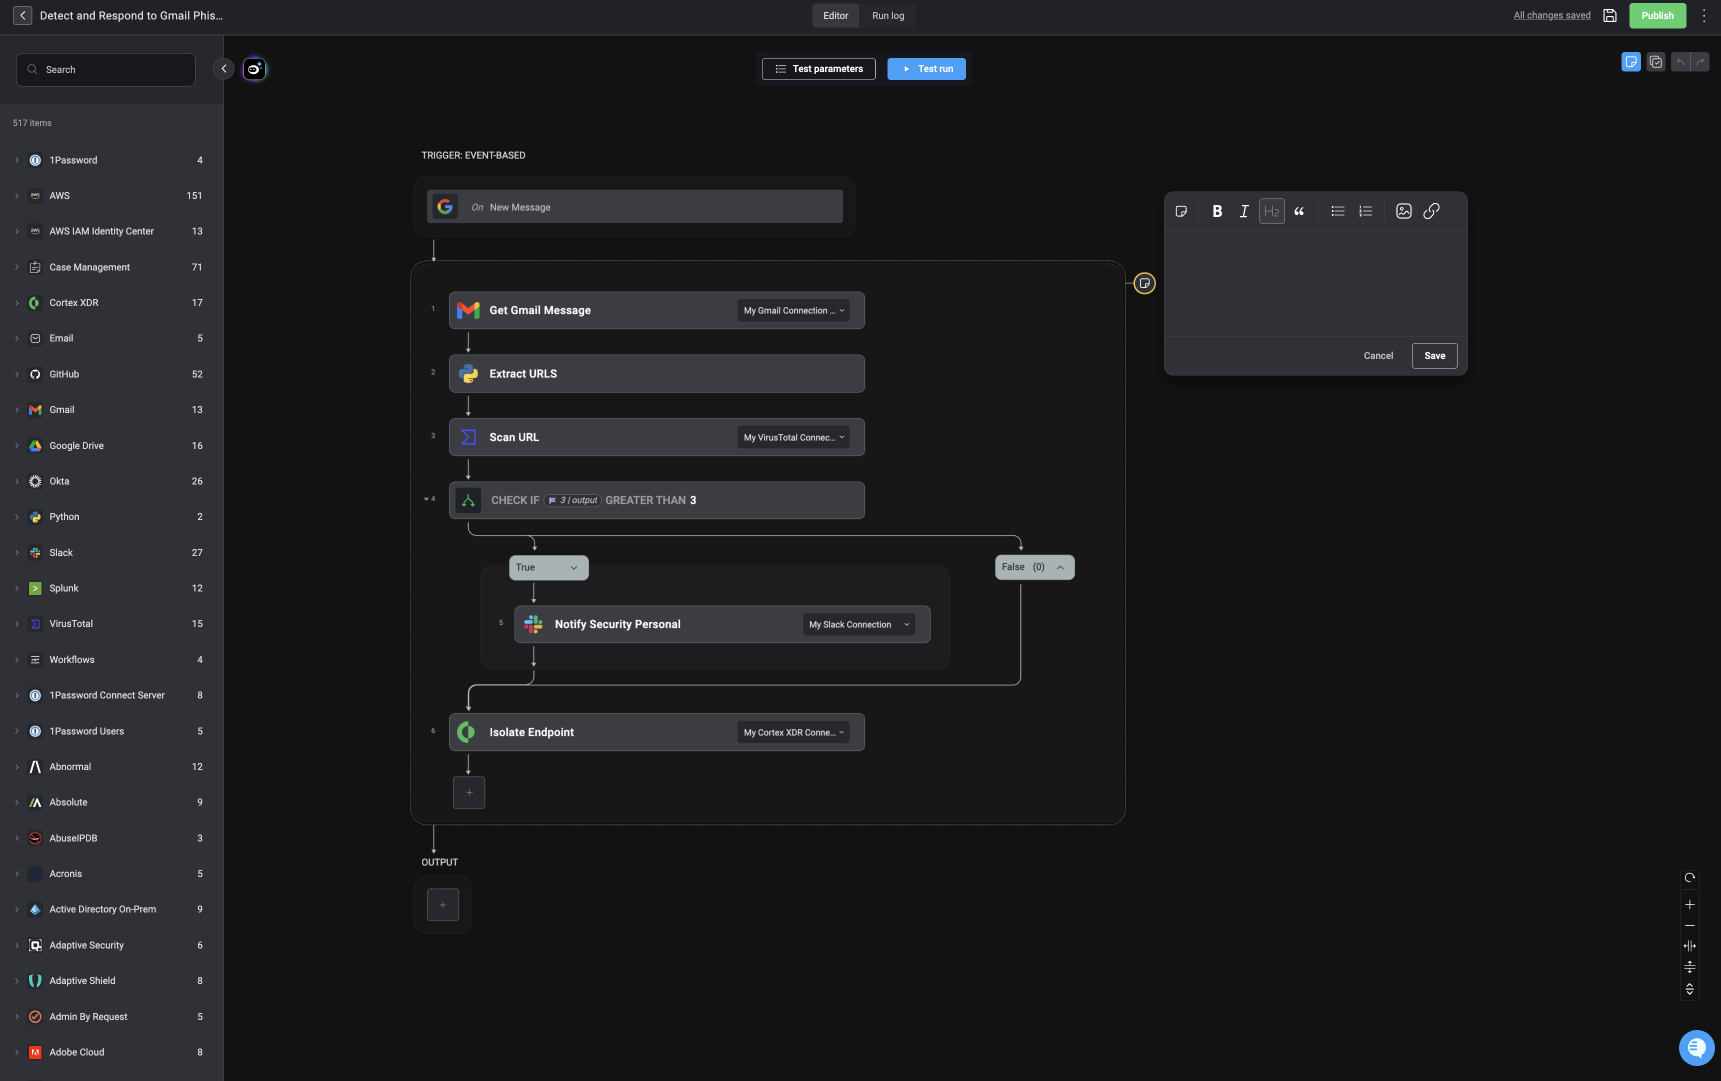Switch to the Editor tab
The height and width of the screenshot is (1081, 1721).
836,16
